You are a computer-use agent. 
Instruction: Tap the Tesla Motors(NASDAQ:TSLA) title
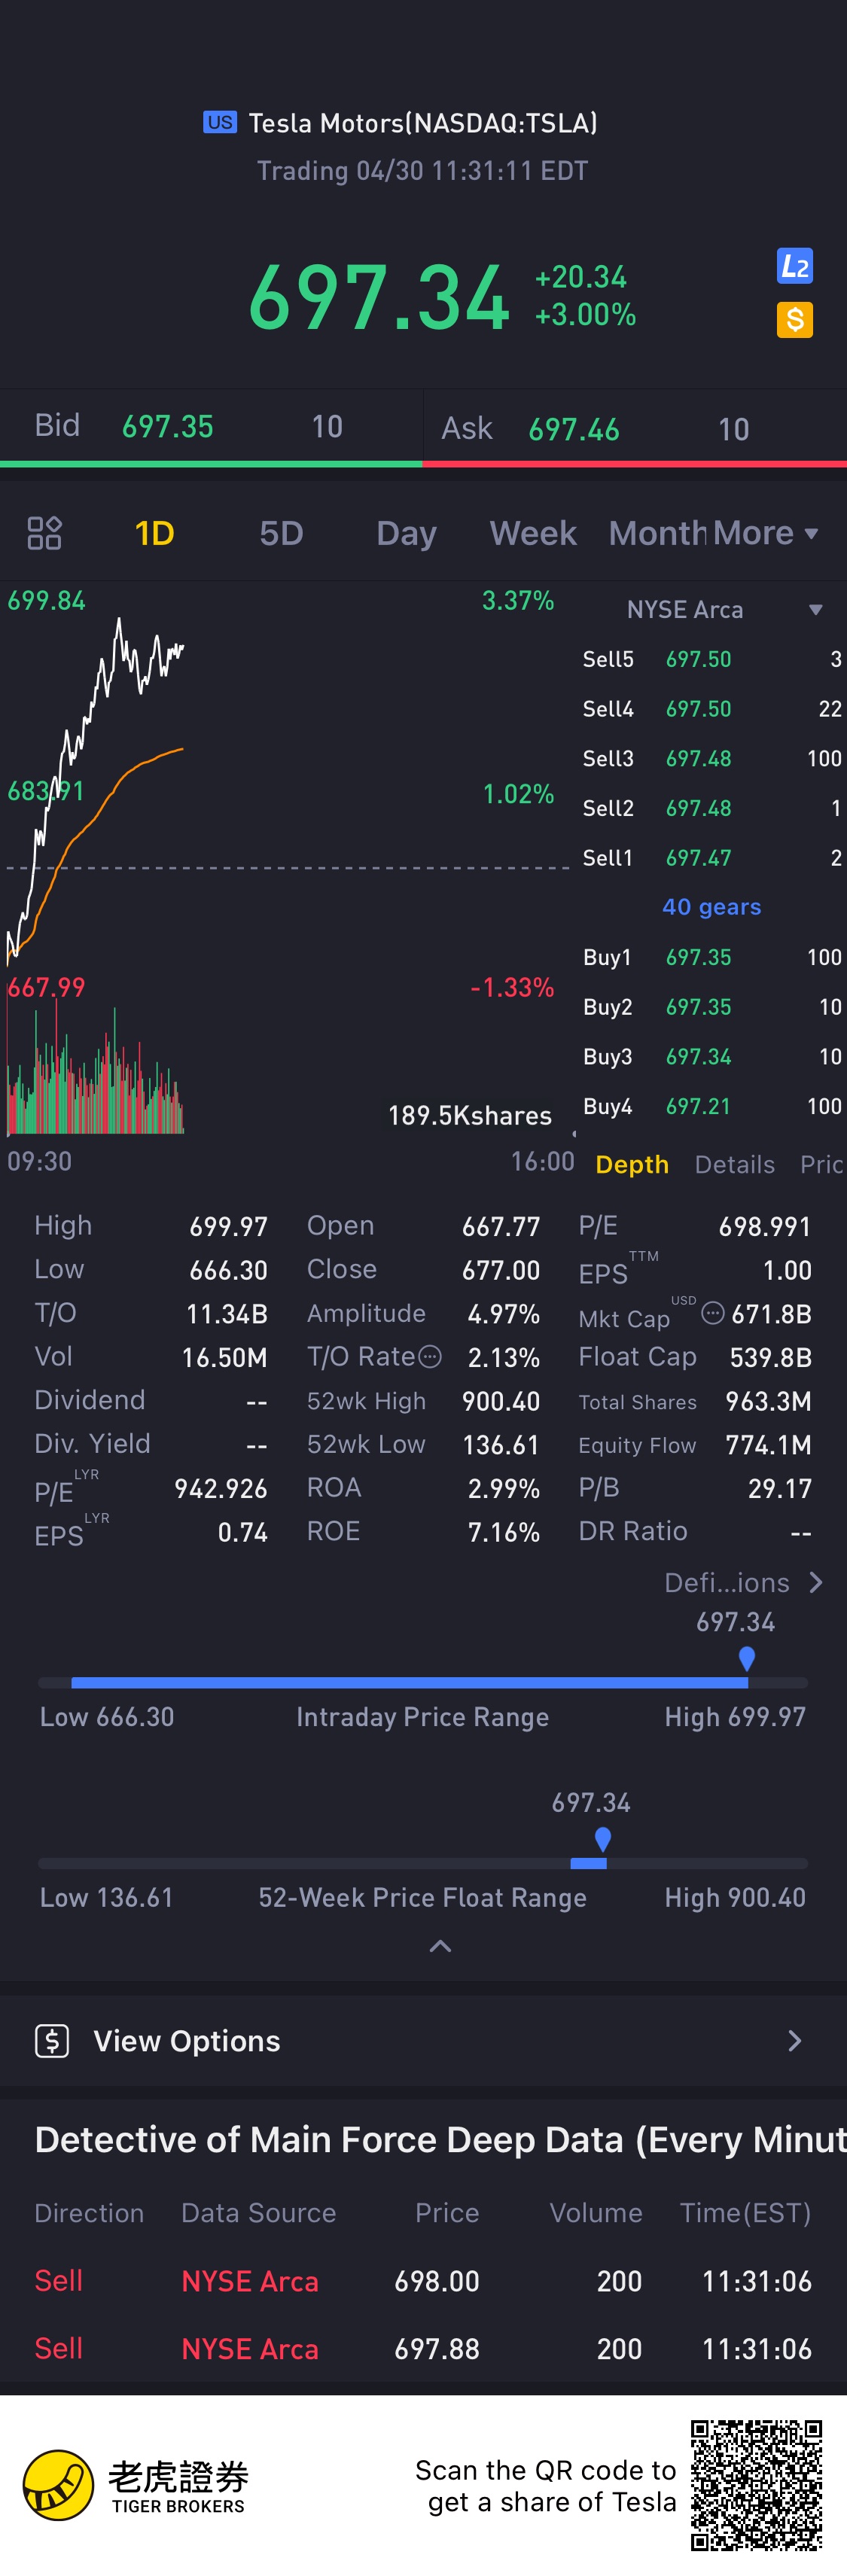pyautogui.click(x=423, y=123)
